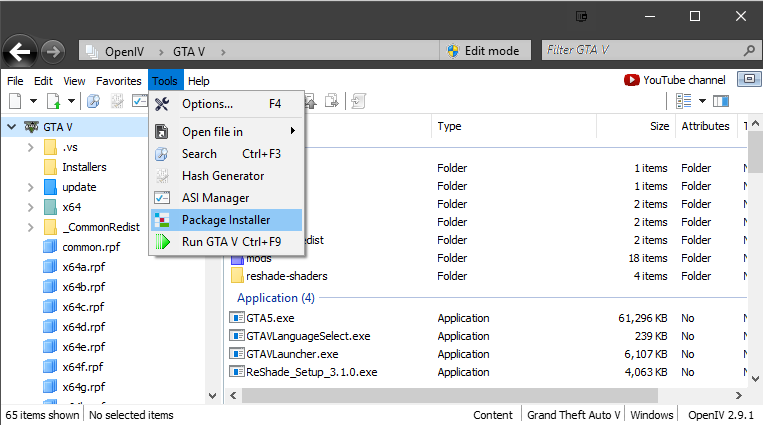The width and height of the screenshot is (763, 425).
Task: Click the green Run GTA V icon
Action: click(x=163, y=242)
